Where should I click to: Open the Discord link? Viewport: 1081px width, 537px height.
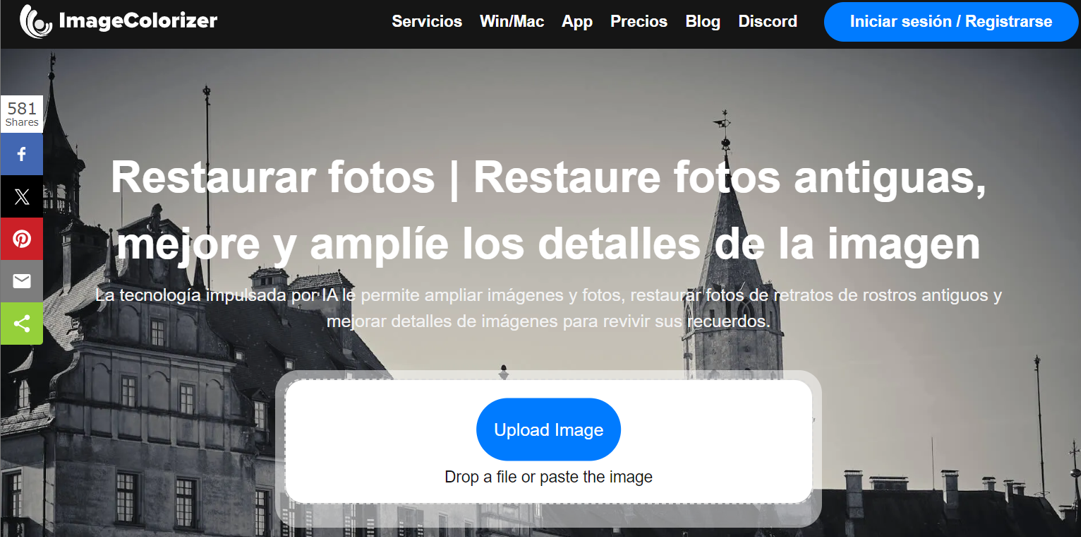[x=767, y=21]
